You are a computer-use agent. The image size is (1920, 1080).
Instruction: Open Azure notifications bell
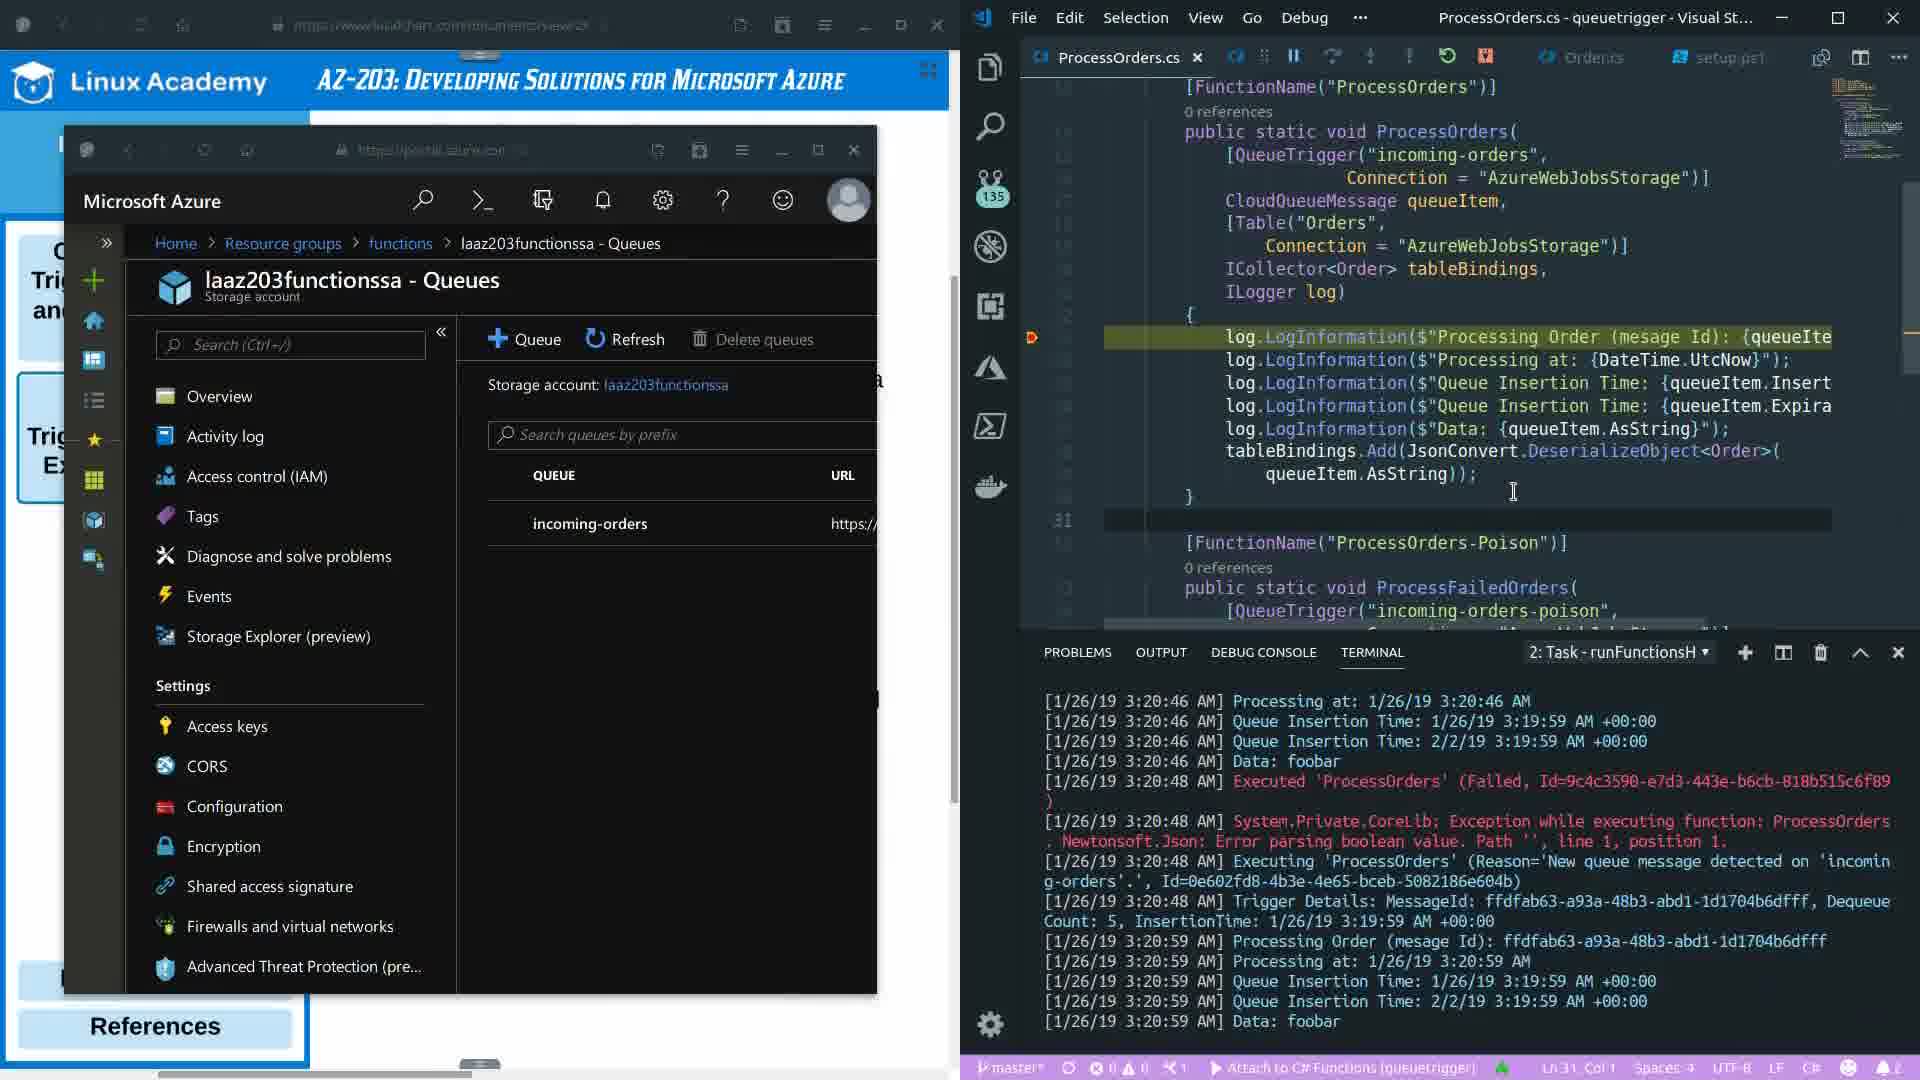point(602,201)
